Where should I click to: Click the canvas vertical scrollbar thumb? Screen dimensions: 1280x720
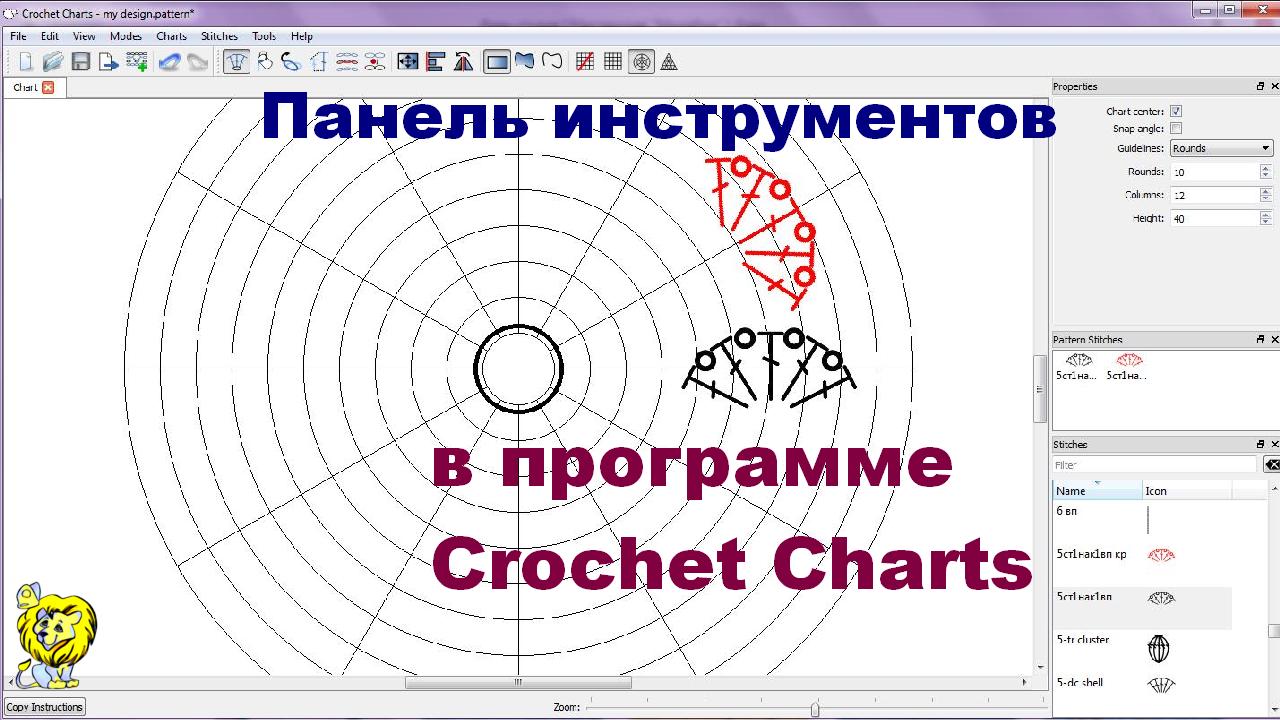click(1041, 388)
